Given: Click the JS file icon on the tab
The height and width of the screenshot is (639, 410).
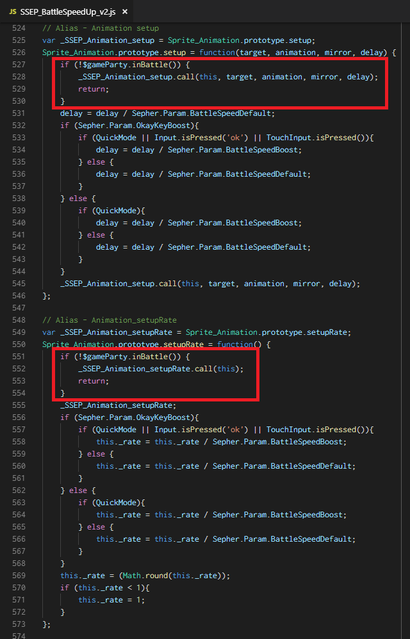Looking at the screenshot, I should [x=13, y=12].
